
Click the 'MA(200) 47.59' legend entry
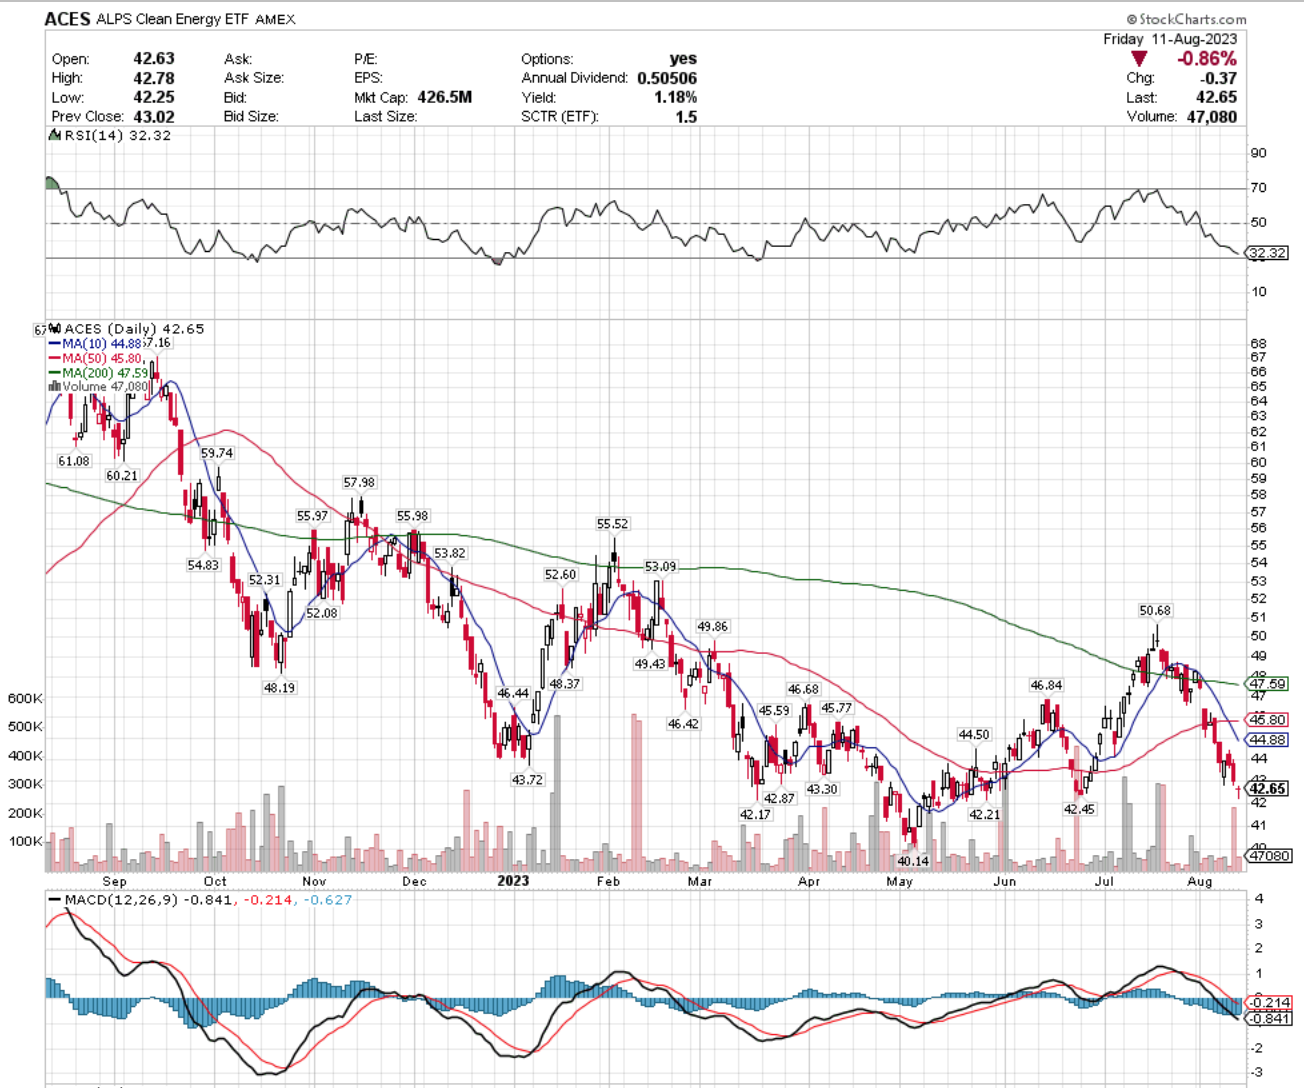(x=106, y=372)
